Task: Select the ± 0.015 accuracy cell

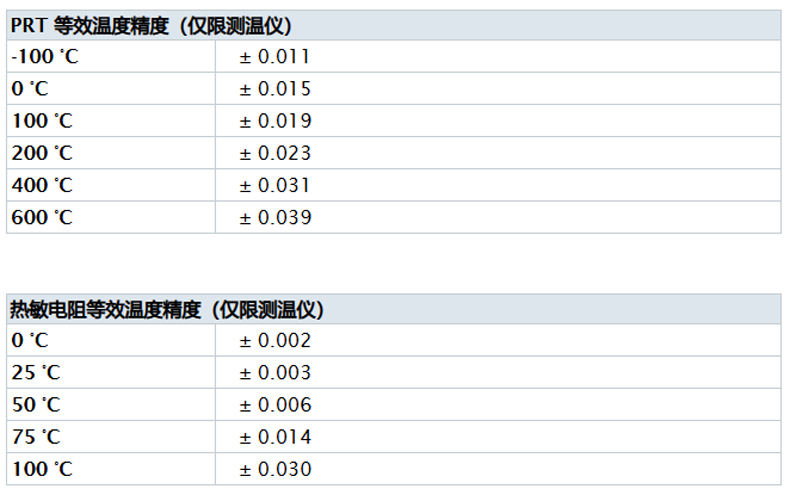Action: click(x=275, y=89)
